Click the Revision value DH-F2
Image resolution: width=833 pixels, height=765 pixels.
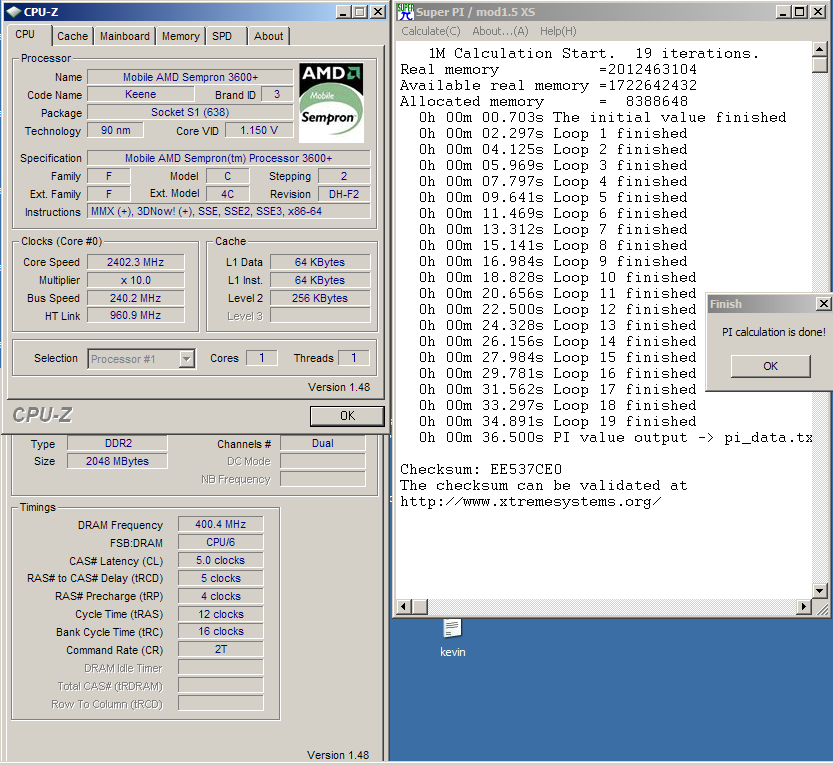point(344,194)
